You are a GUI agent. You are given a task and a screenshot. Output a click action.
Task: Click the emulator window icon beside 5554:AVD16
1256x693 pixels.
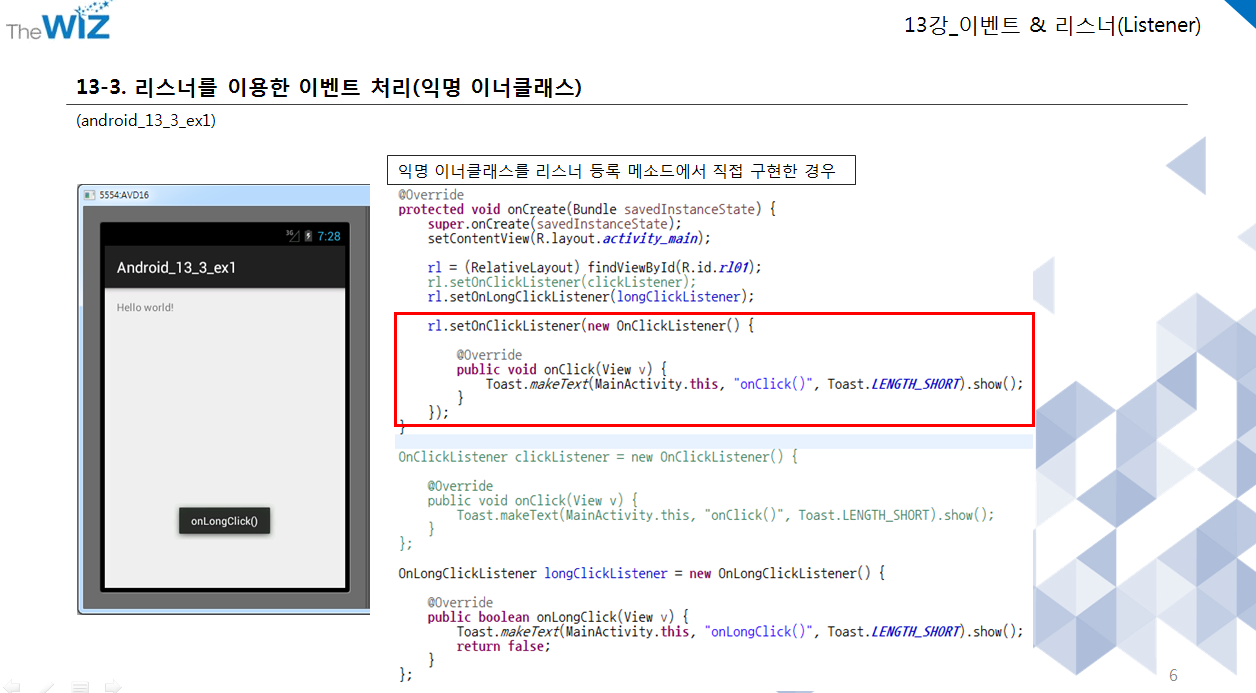click(89, 194)
